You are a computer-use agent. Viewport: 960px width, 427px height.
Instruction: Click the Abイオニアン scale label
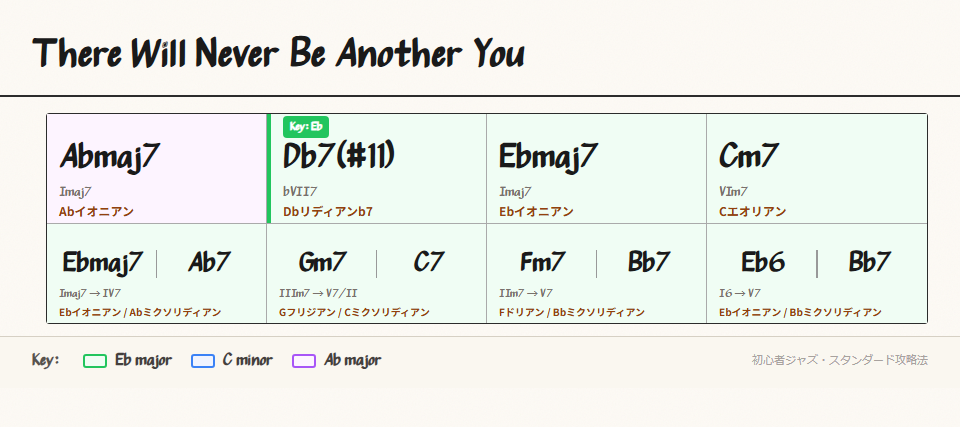click(x=96, y=212)
